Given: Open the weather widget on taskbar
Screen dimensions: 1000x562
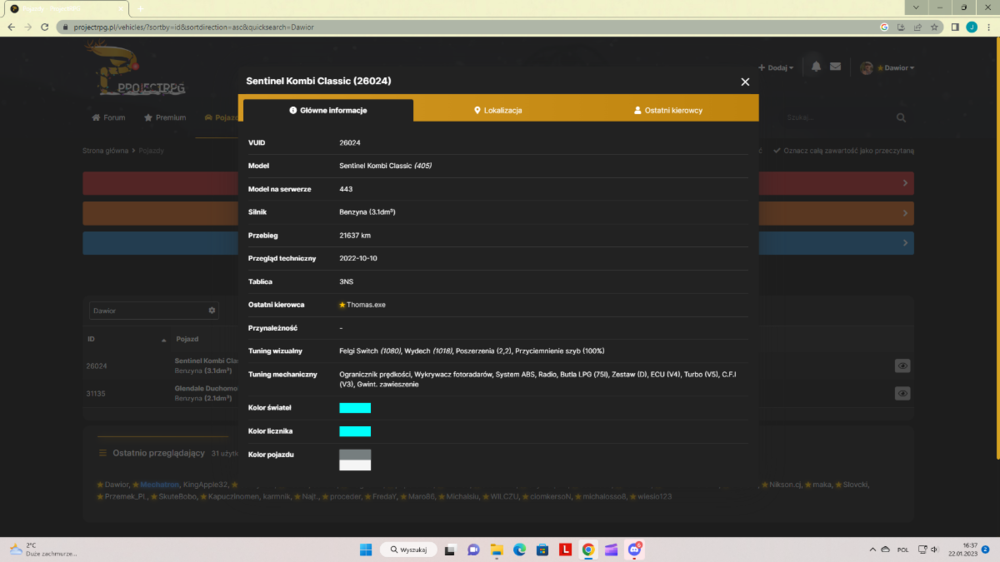Looking at the screenshot, I should (x=43, y=550).
